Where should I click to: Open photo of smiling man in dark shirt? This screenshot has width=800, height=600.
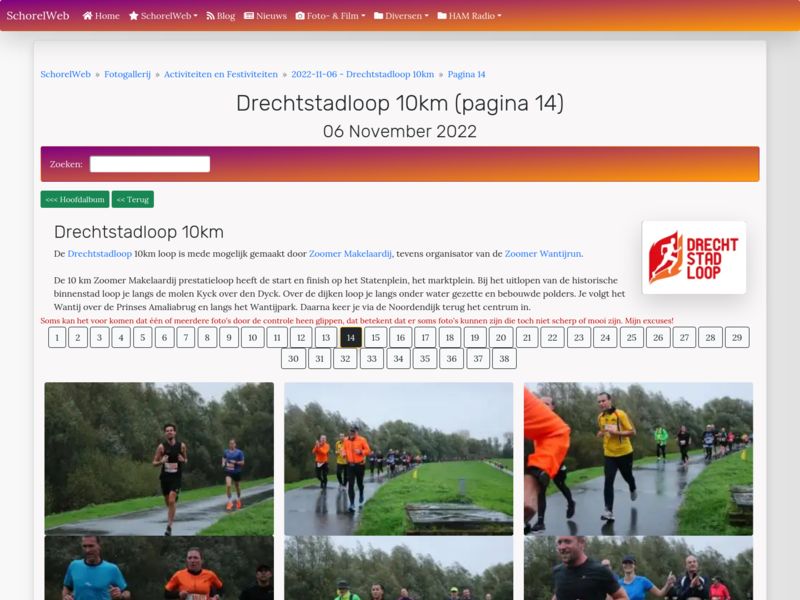(638, 568)
